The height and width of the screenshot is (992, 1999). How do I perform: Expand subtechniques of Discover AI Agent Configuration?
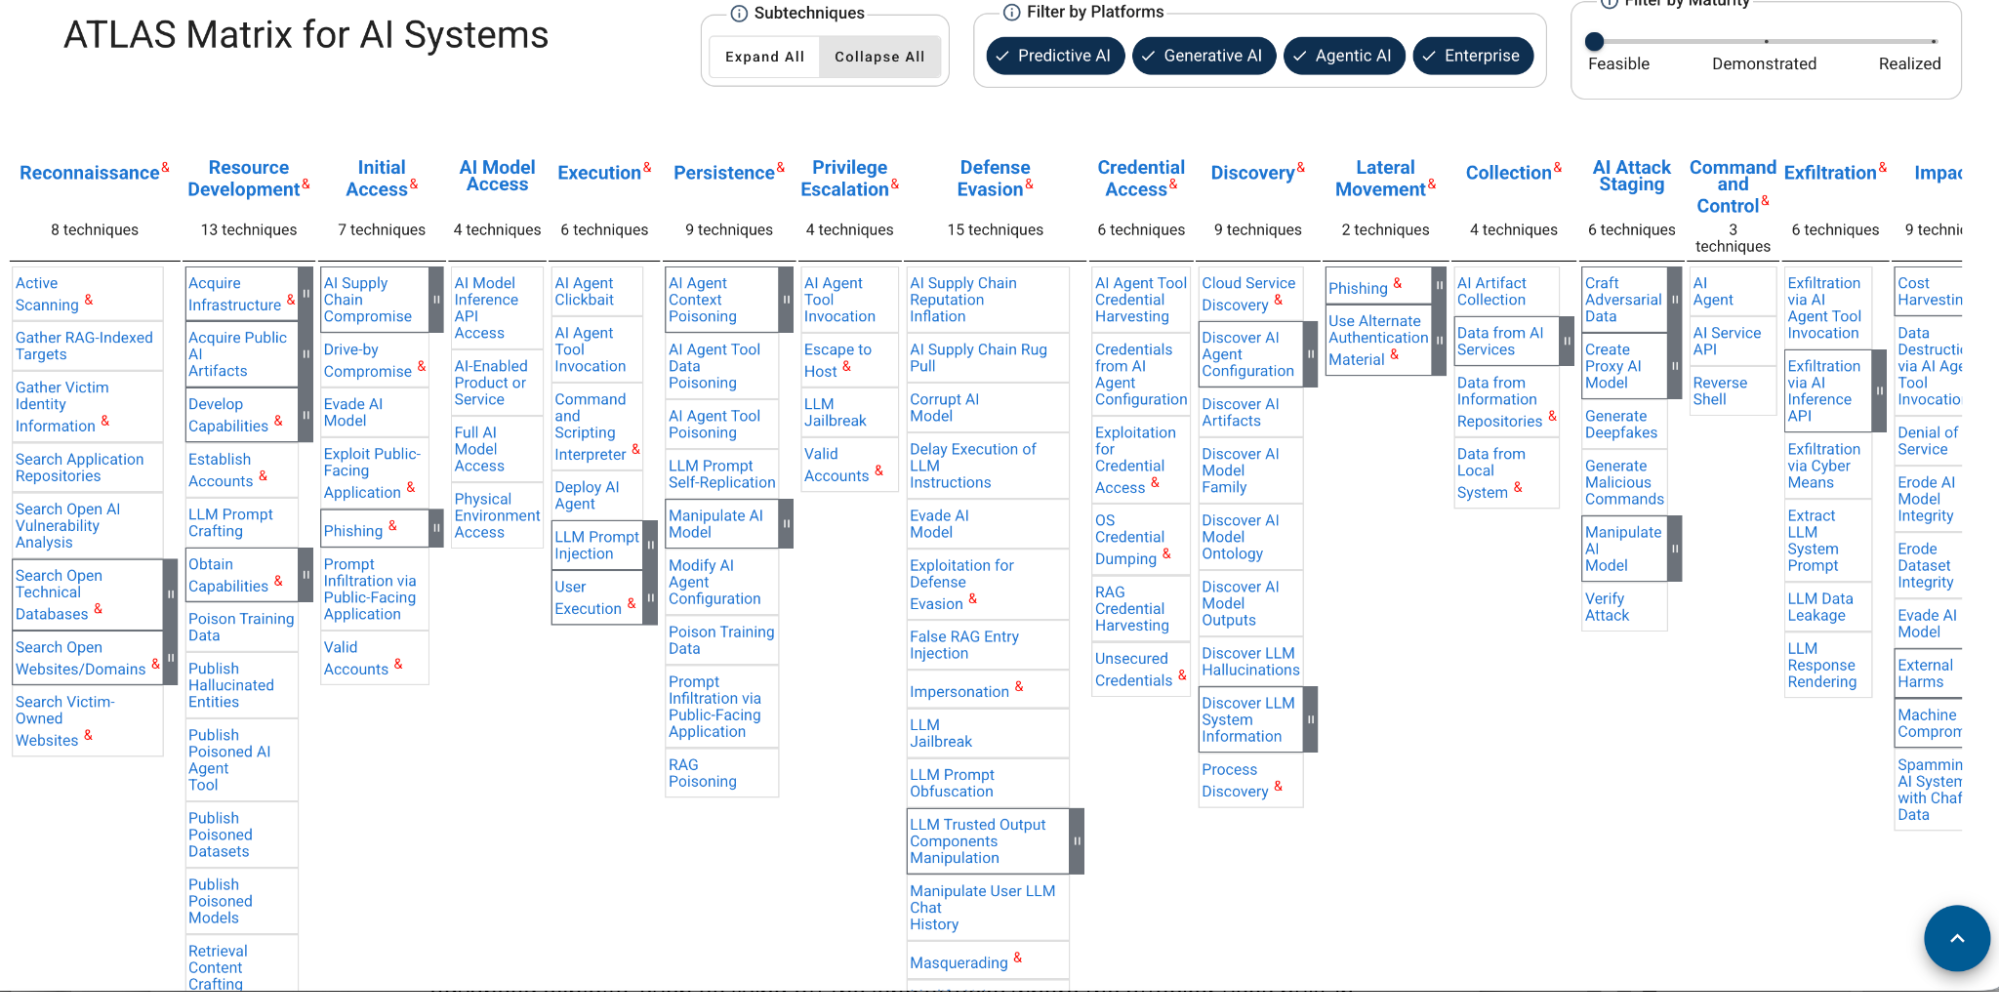[x=1310, y=354]
